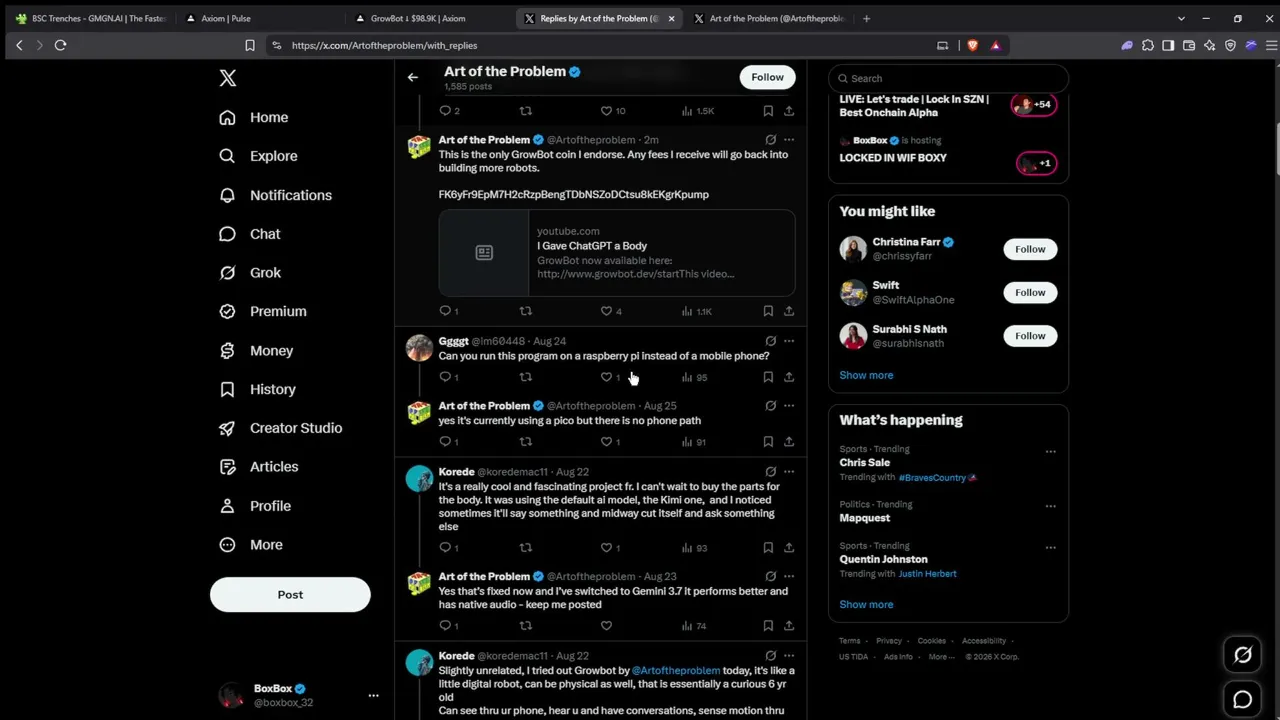Bookmark the 'switched to Gemini' reply
The image size is (1280, 720).
(x=768, y=626)
